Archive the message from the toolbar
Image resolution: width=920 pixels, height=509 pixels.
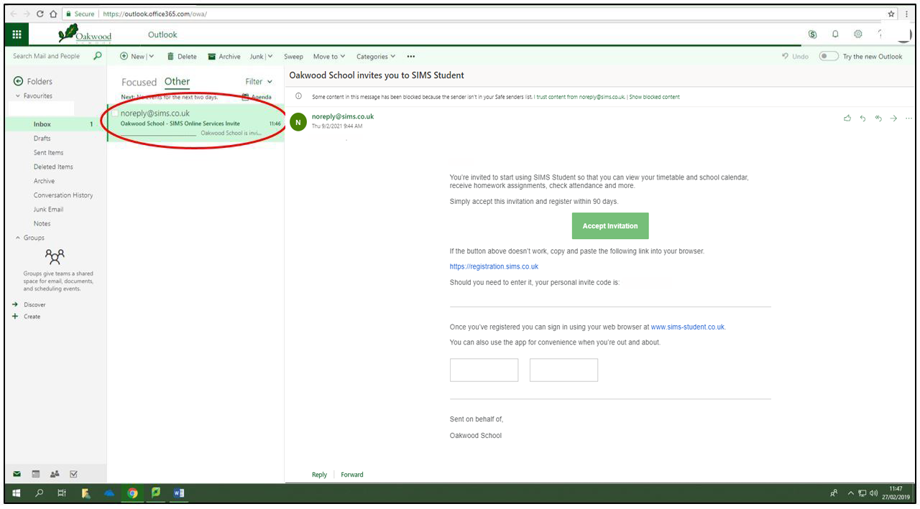[x=224, y=56]
